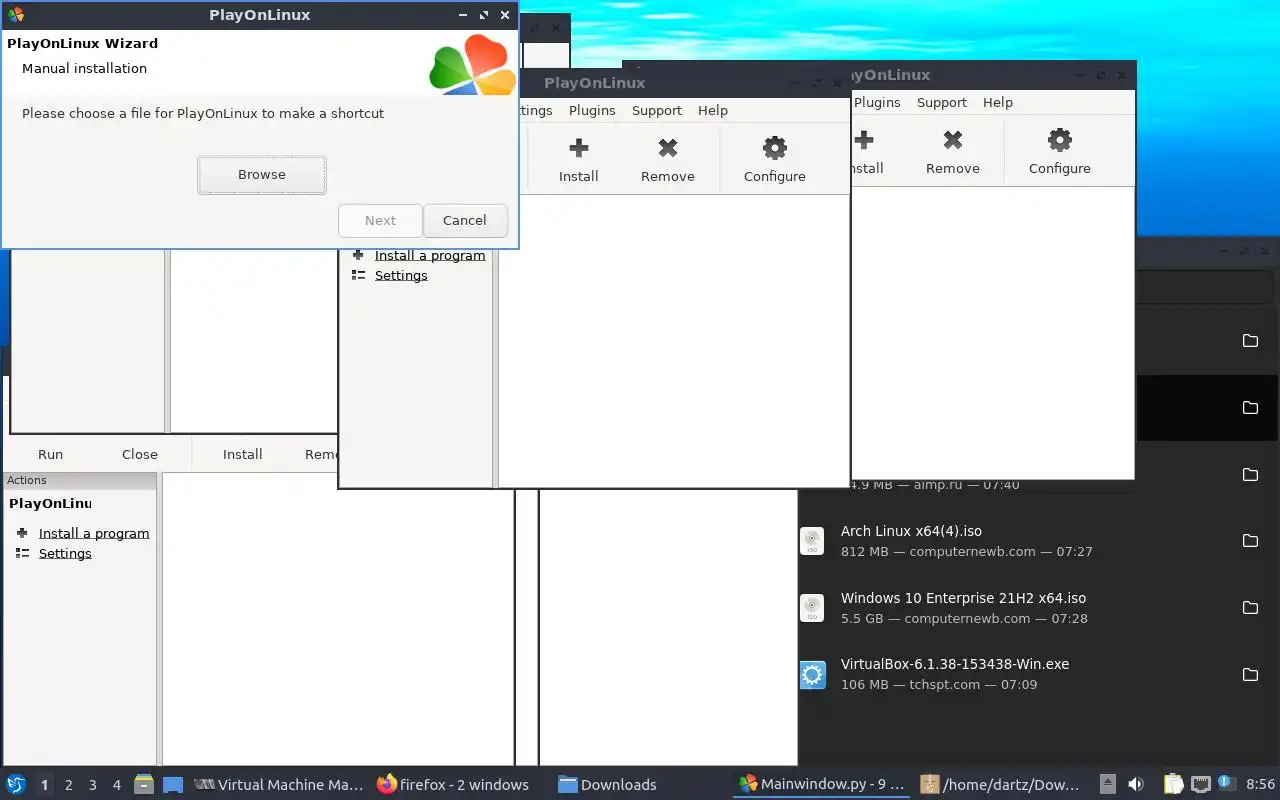
Task: Click Settings link in middle window sidebar
Action: (x=401, y=276)
